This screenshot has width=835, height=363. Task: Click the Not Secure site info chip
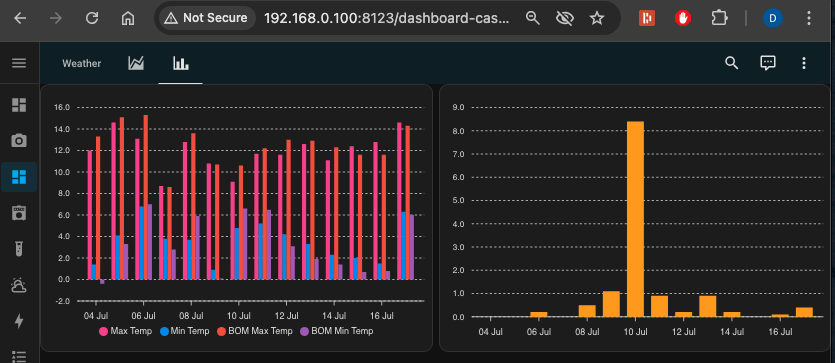pos(206,18)
